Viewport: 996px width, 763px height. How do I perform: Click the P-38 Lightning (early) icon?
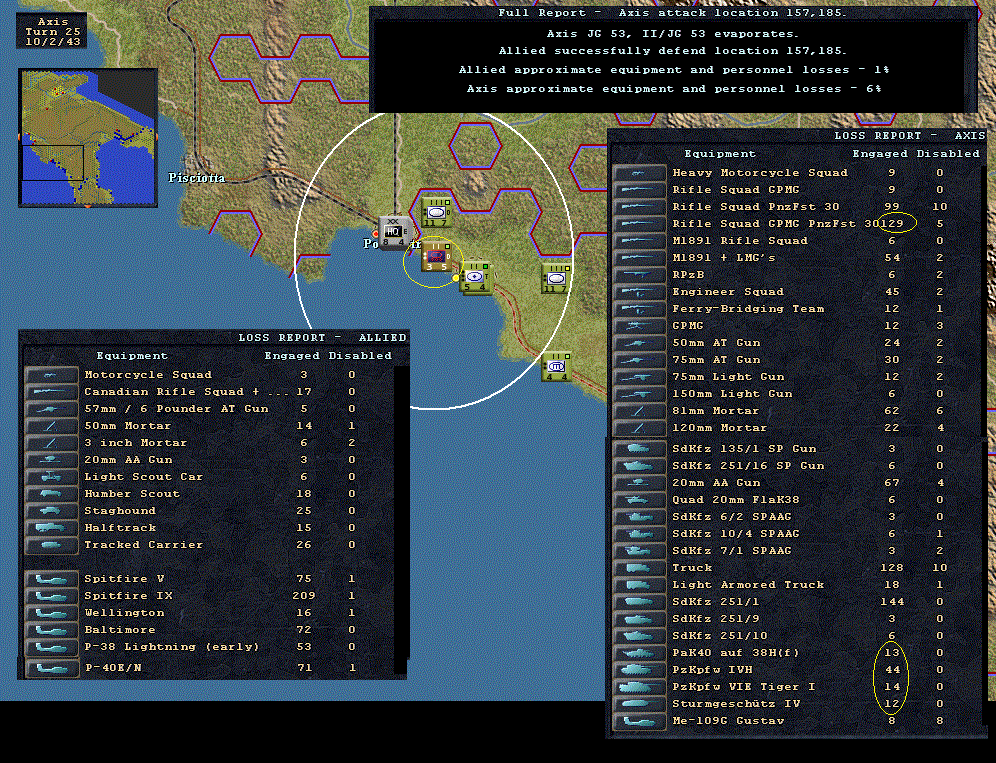[51, 647]
